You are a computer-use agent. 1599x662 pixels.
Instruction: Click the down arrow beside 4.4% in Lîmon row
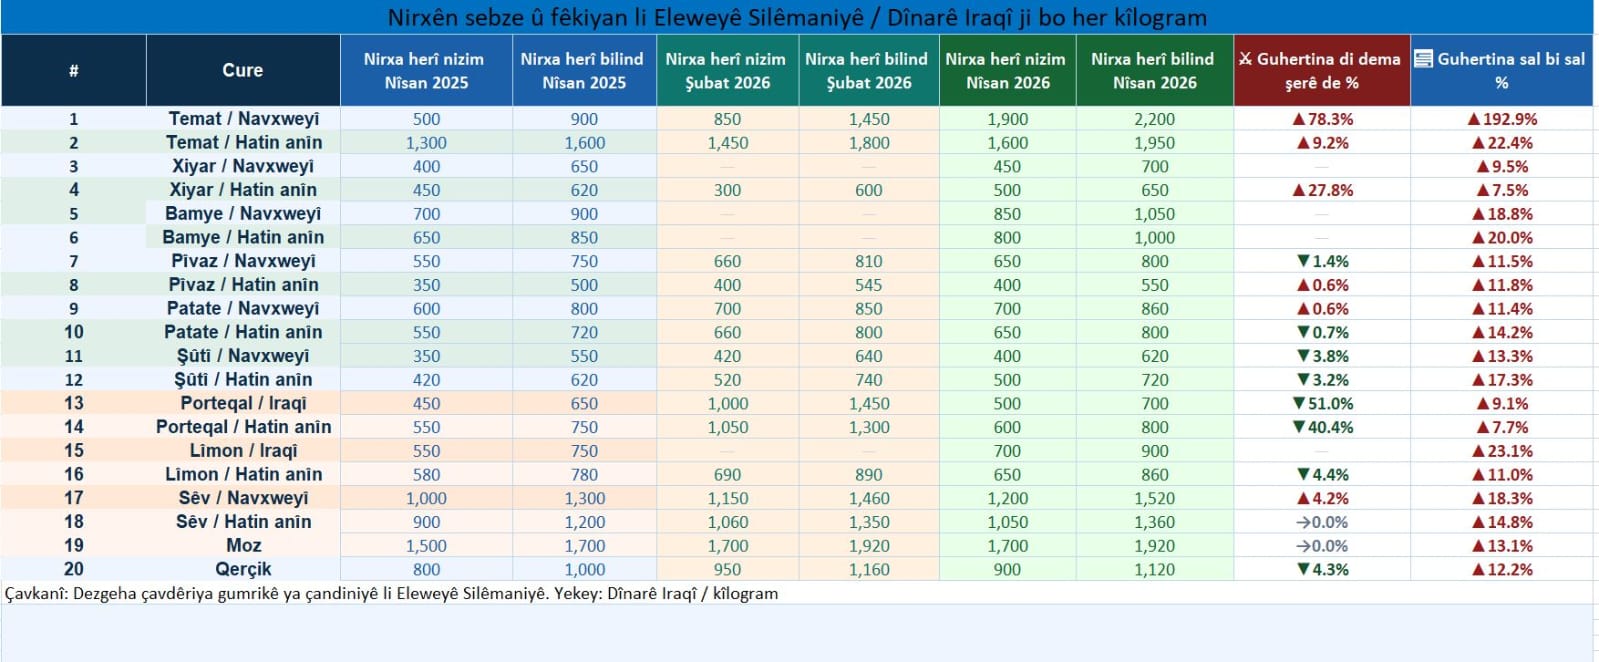[1302, 475]
